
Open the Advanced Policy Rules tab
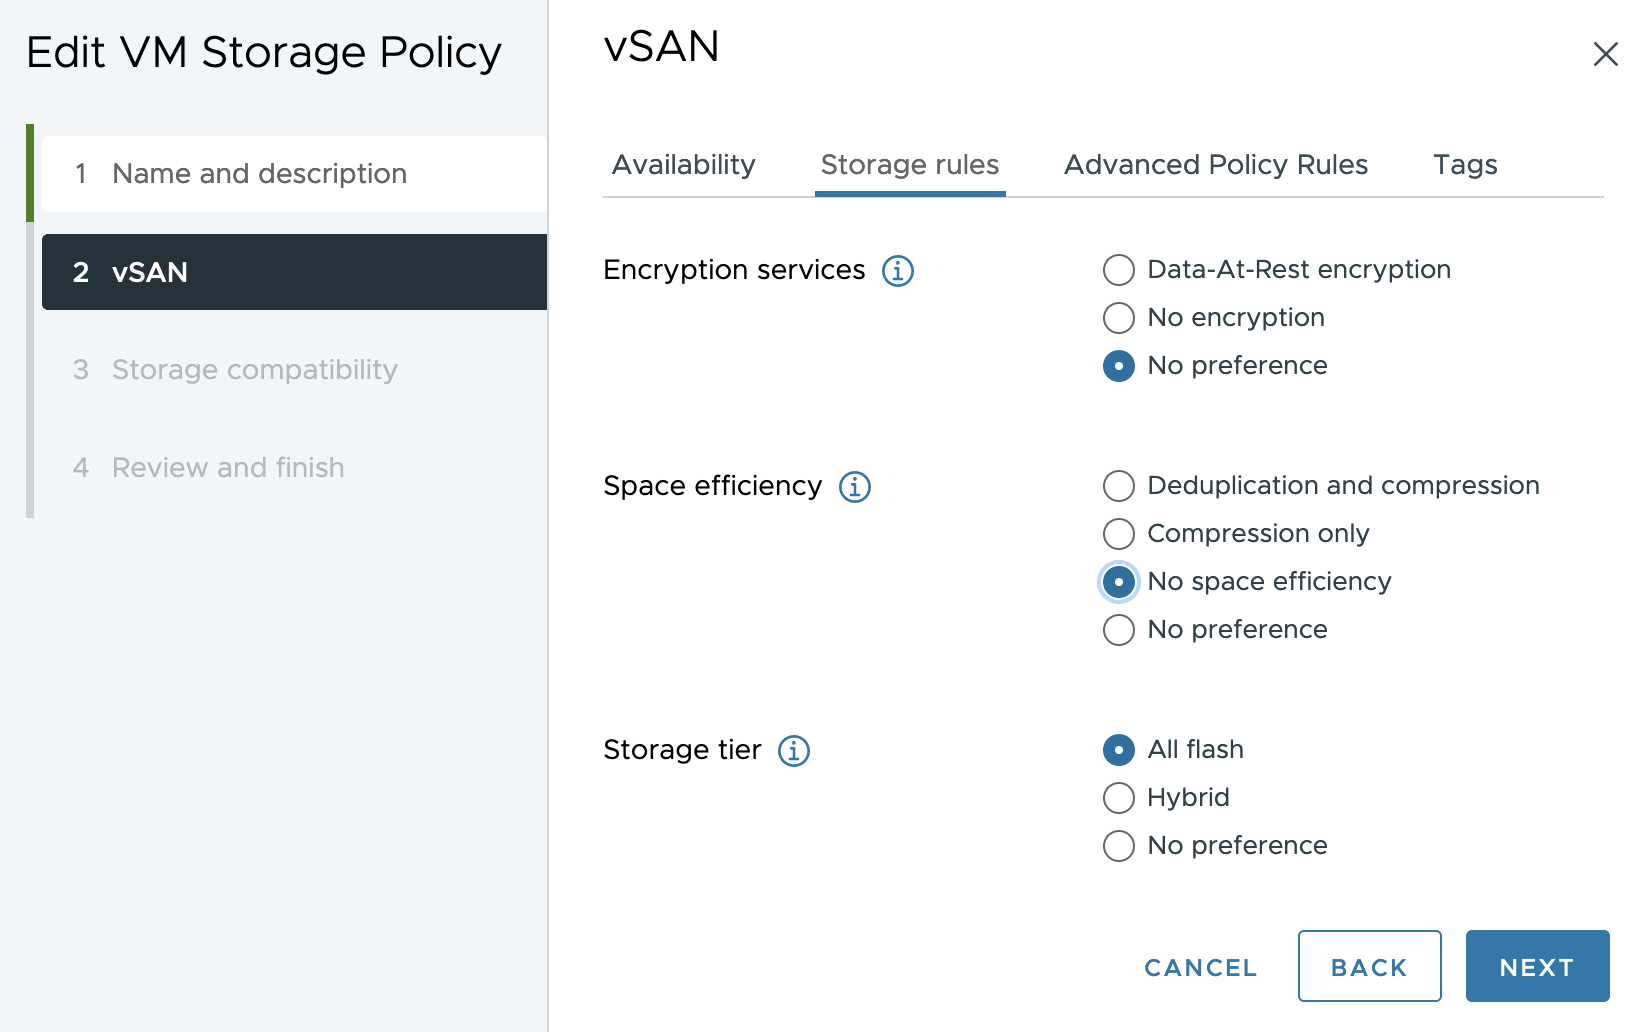(1216, 165)
